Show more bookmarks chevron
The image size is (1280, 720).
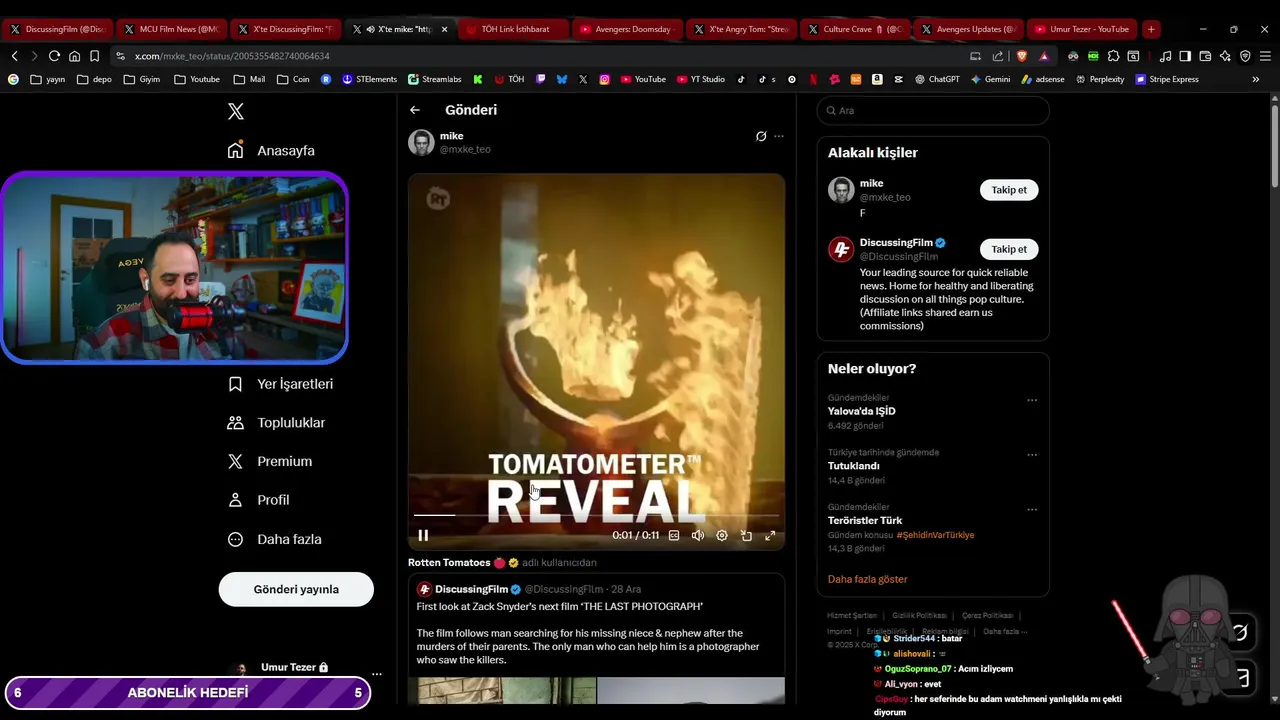click(1256, 79)
